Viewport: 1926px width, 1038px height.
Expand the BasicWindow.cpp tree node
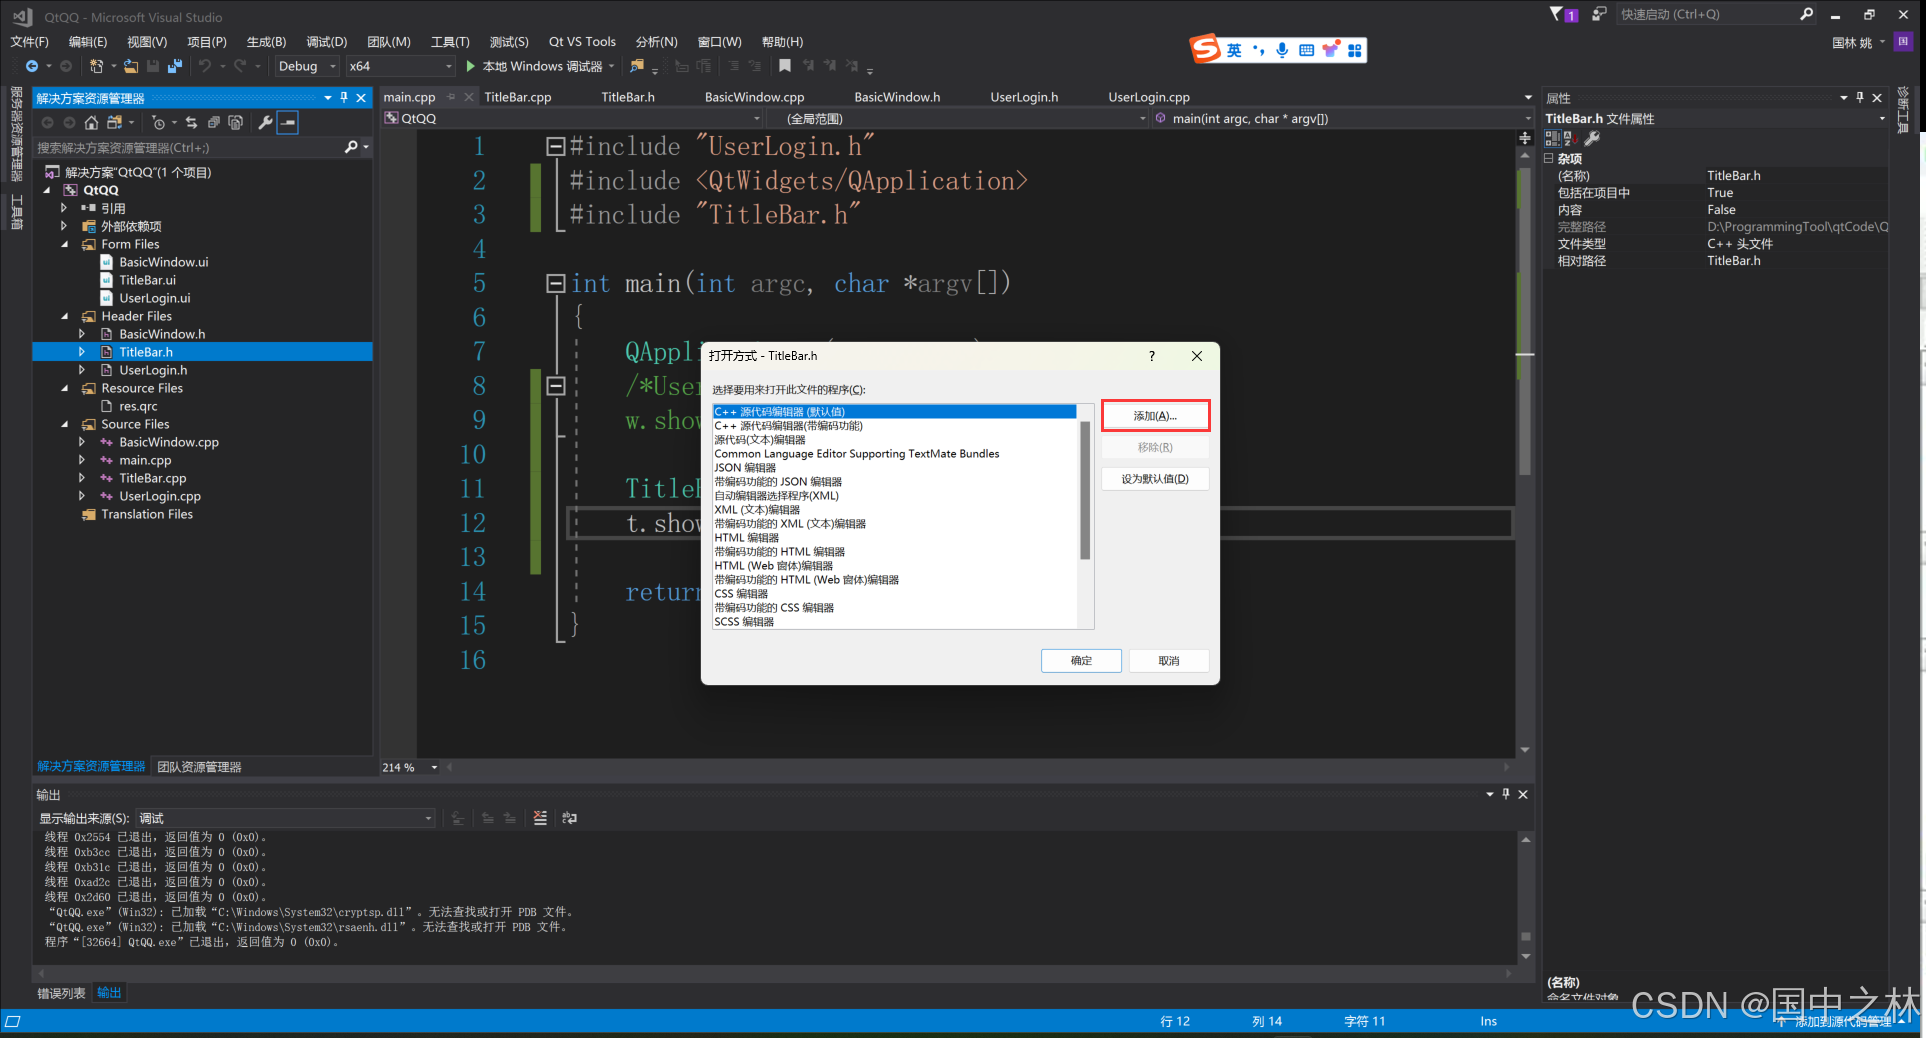point(82,442)
